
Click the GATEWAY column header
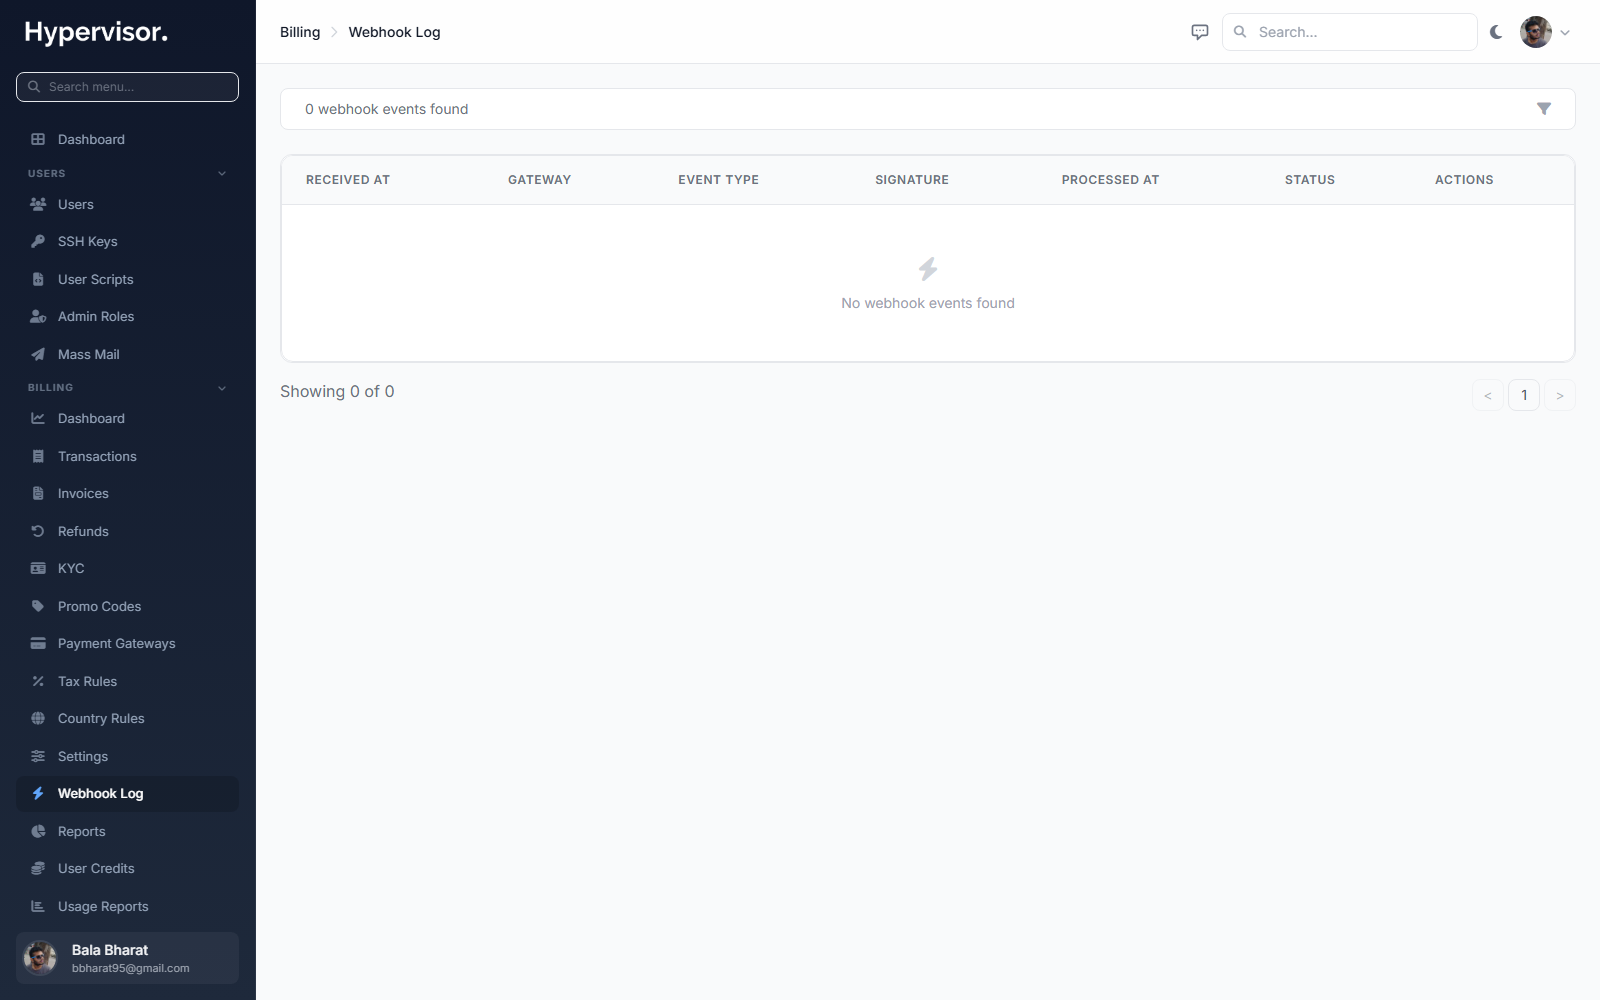pos(539,180)
